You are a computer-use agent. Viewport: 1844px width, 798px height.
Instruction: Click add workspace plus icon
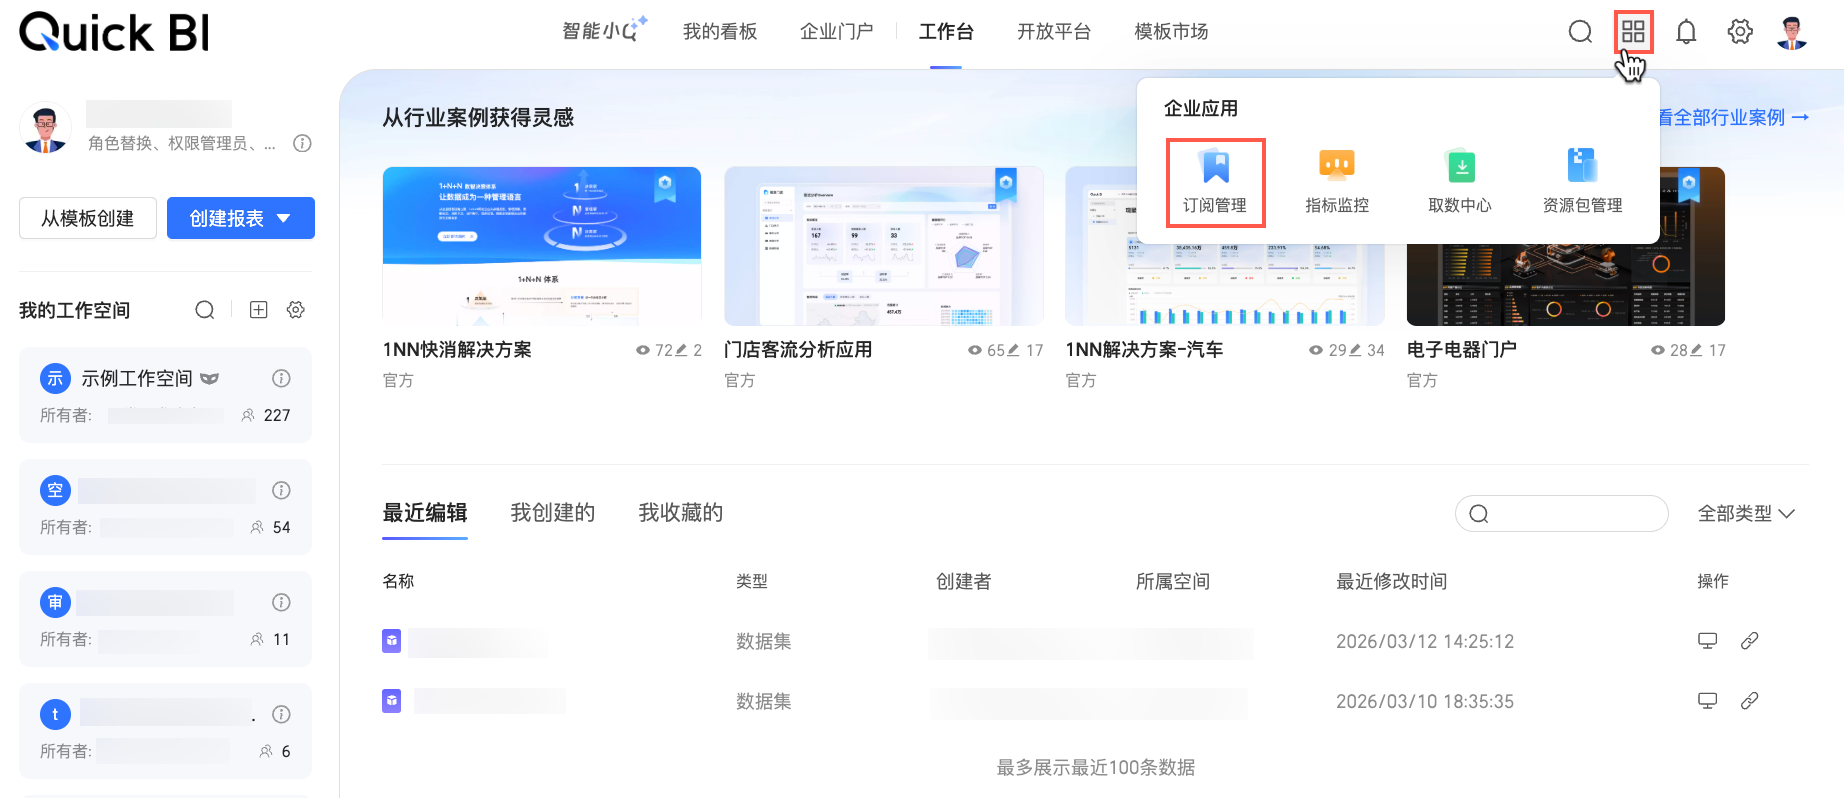point(258,310)
